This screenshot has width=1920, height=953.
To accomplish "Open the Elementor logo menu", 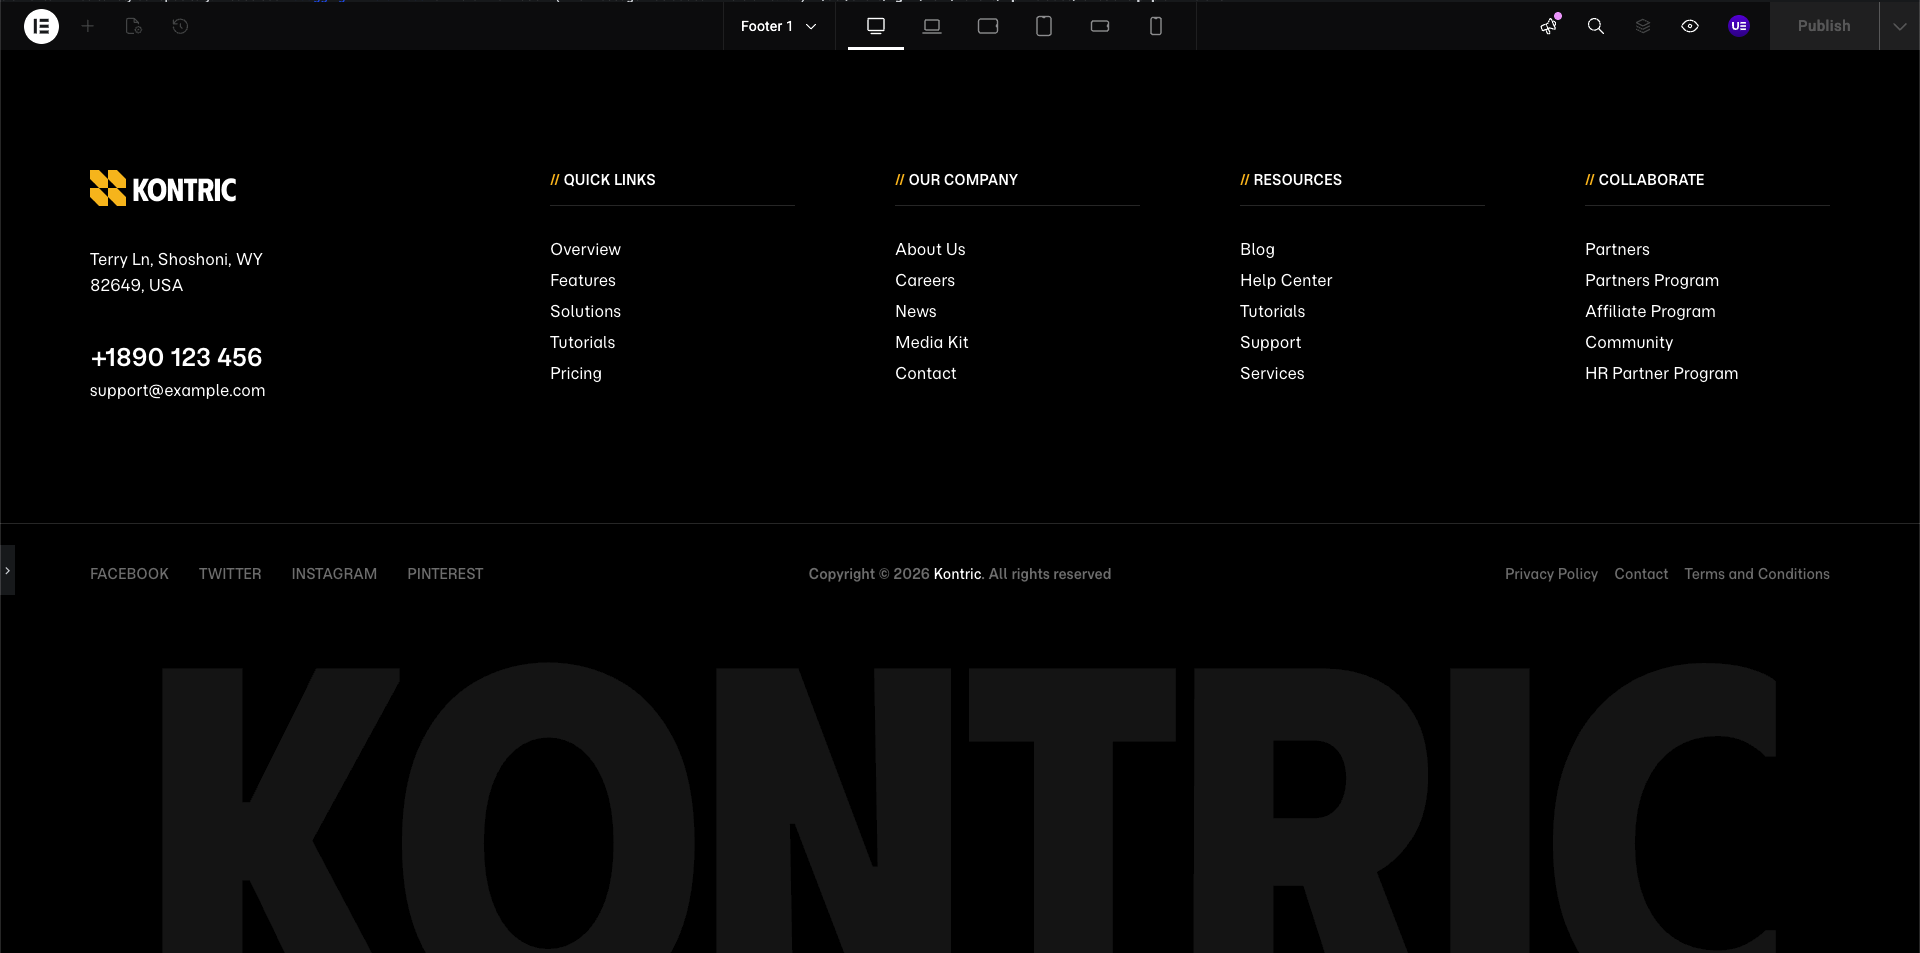I will click(41, 26).
